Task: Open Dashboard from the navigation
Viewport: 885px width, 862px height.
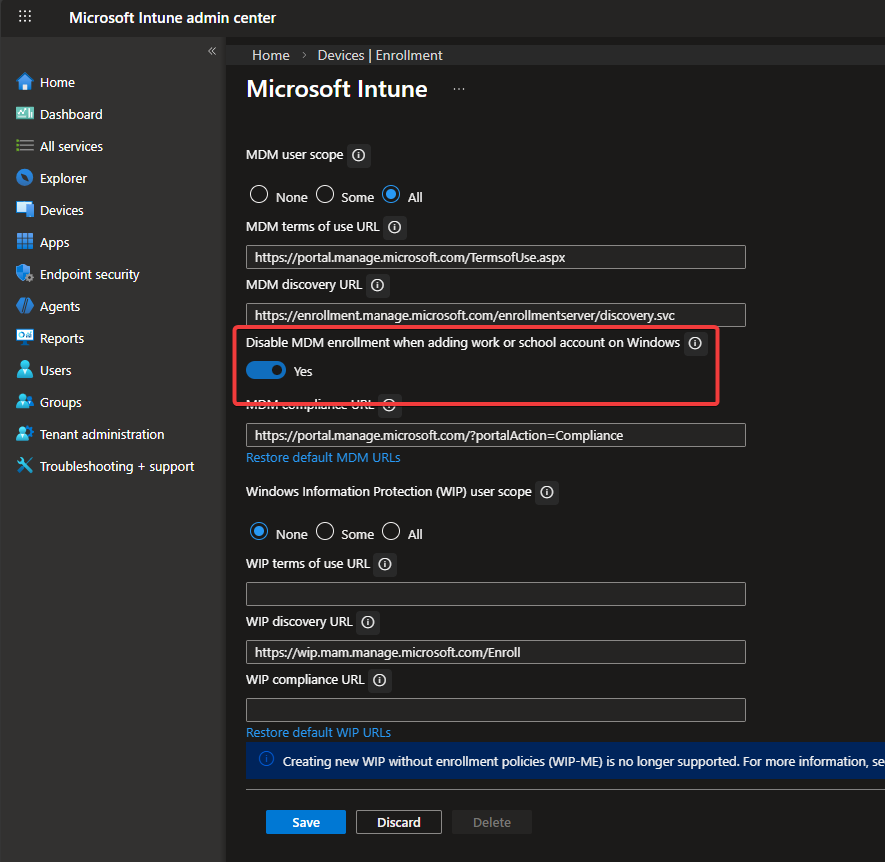Action: 71,115
